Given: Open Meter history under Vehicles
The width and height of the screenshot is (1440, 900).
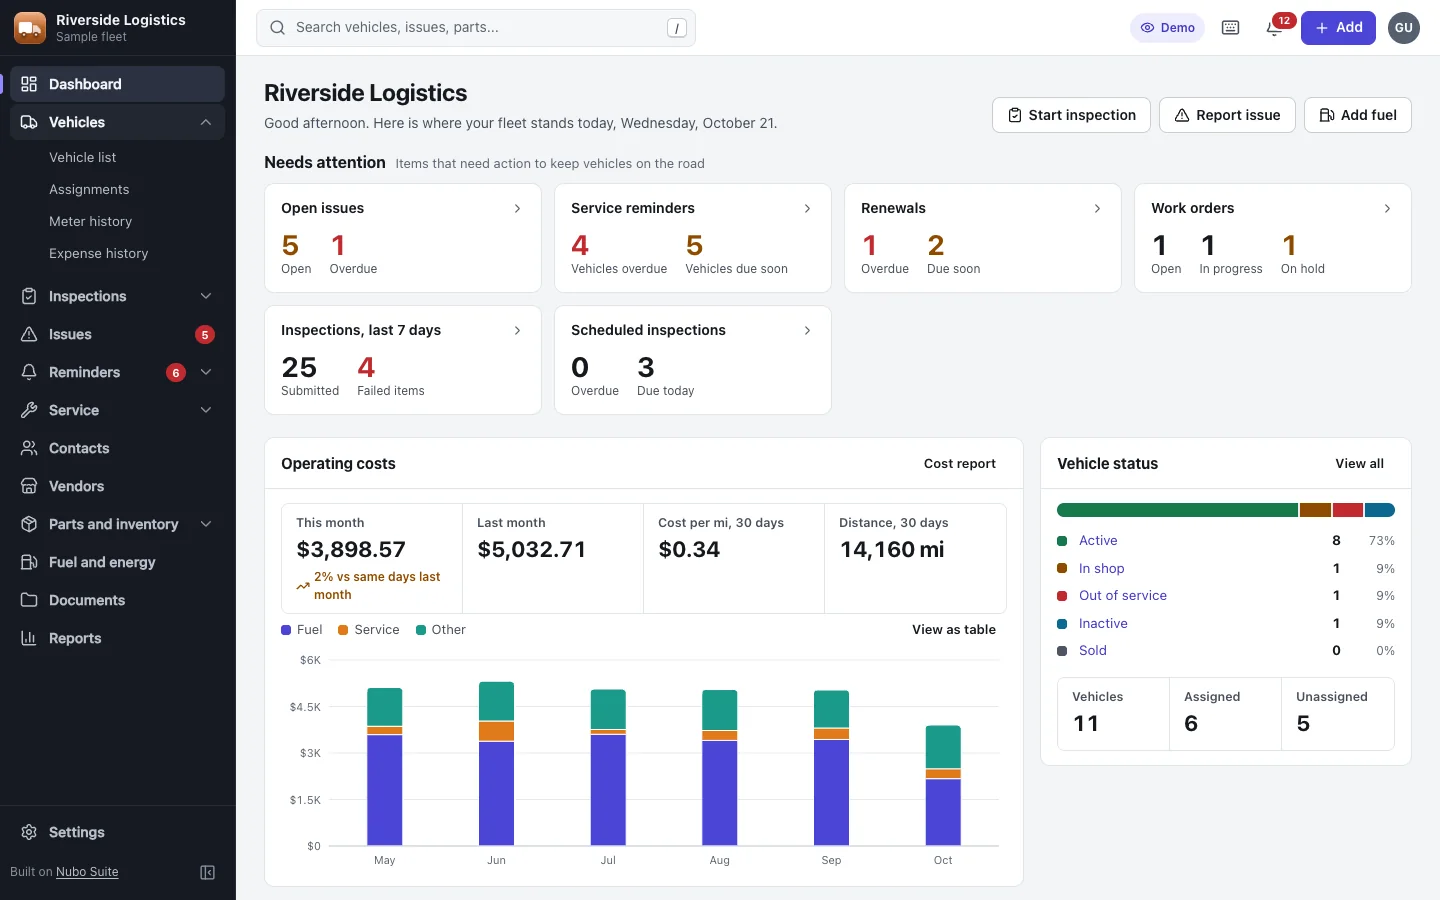Looking at the screenshot, I should 90,221.
